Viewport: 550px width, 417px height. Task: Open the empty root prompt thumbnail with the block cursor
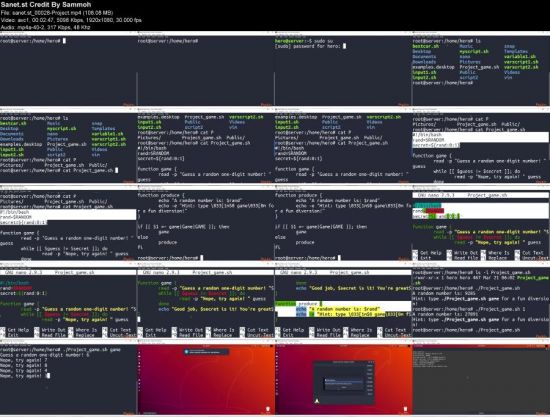68,69
